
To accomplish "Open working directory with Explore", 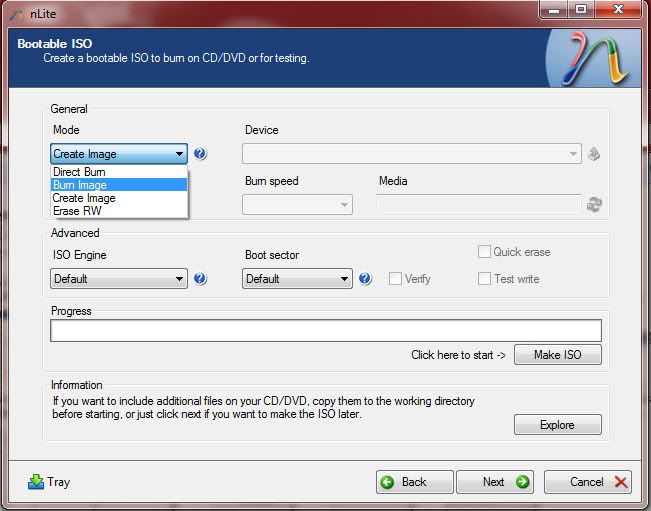I will click(x=558, y=425).
